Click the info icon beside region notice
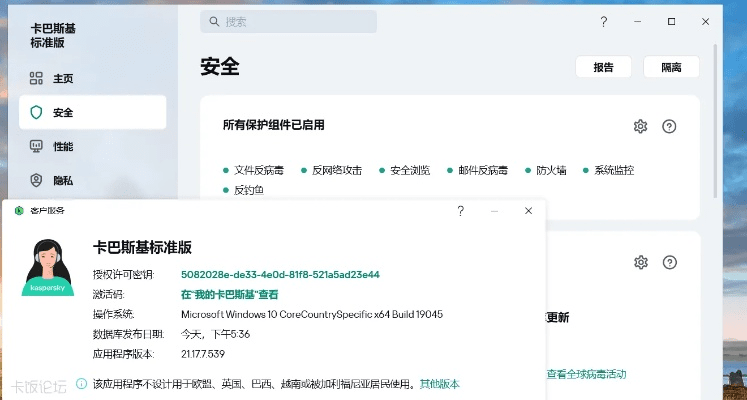The width and height of the screenshot is (747, 400). coord(81,383)
